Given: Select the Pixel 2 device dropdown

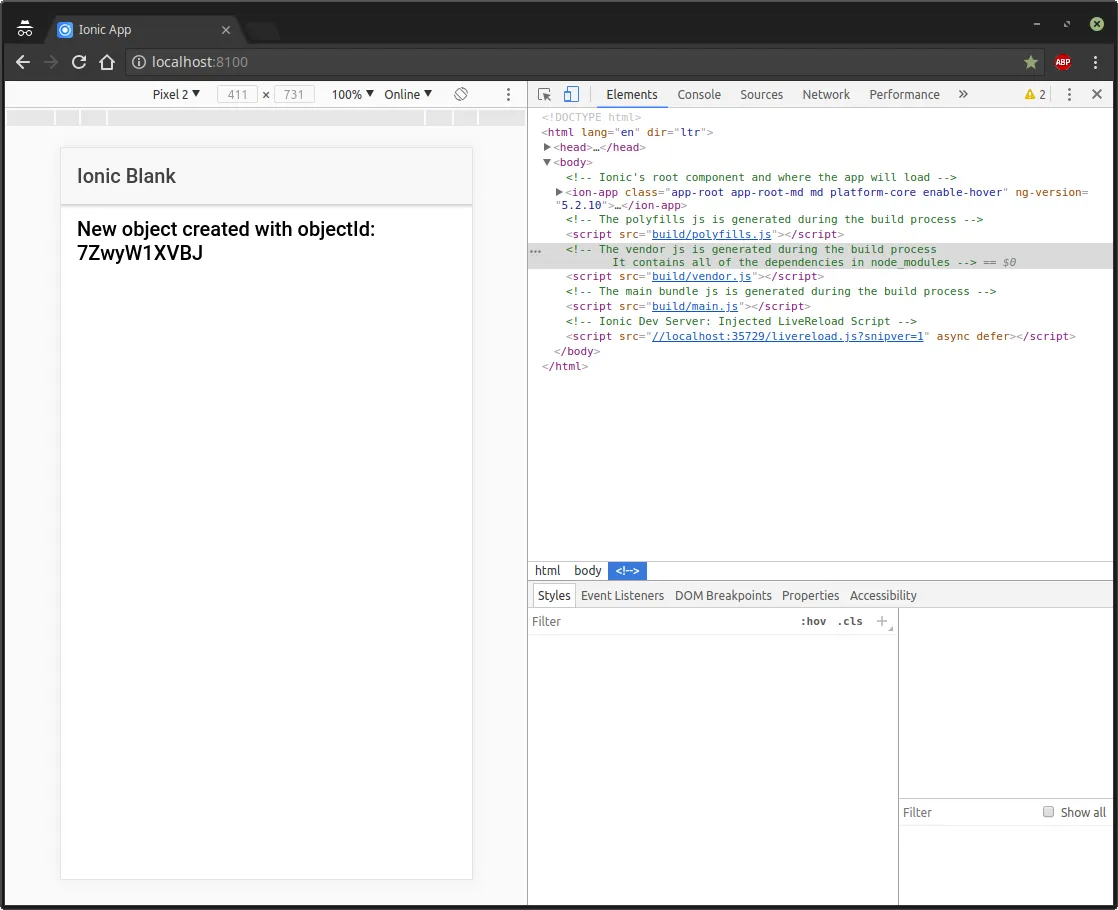Looking at the screenshot, I should click(x=176, y=94).
